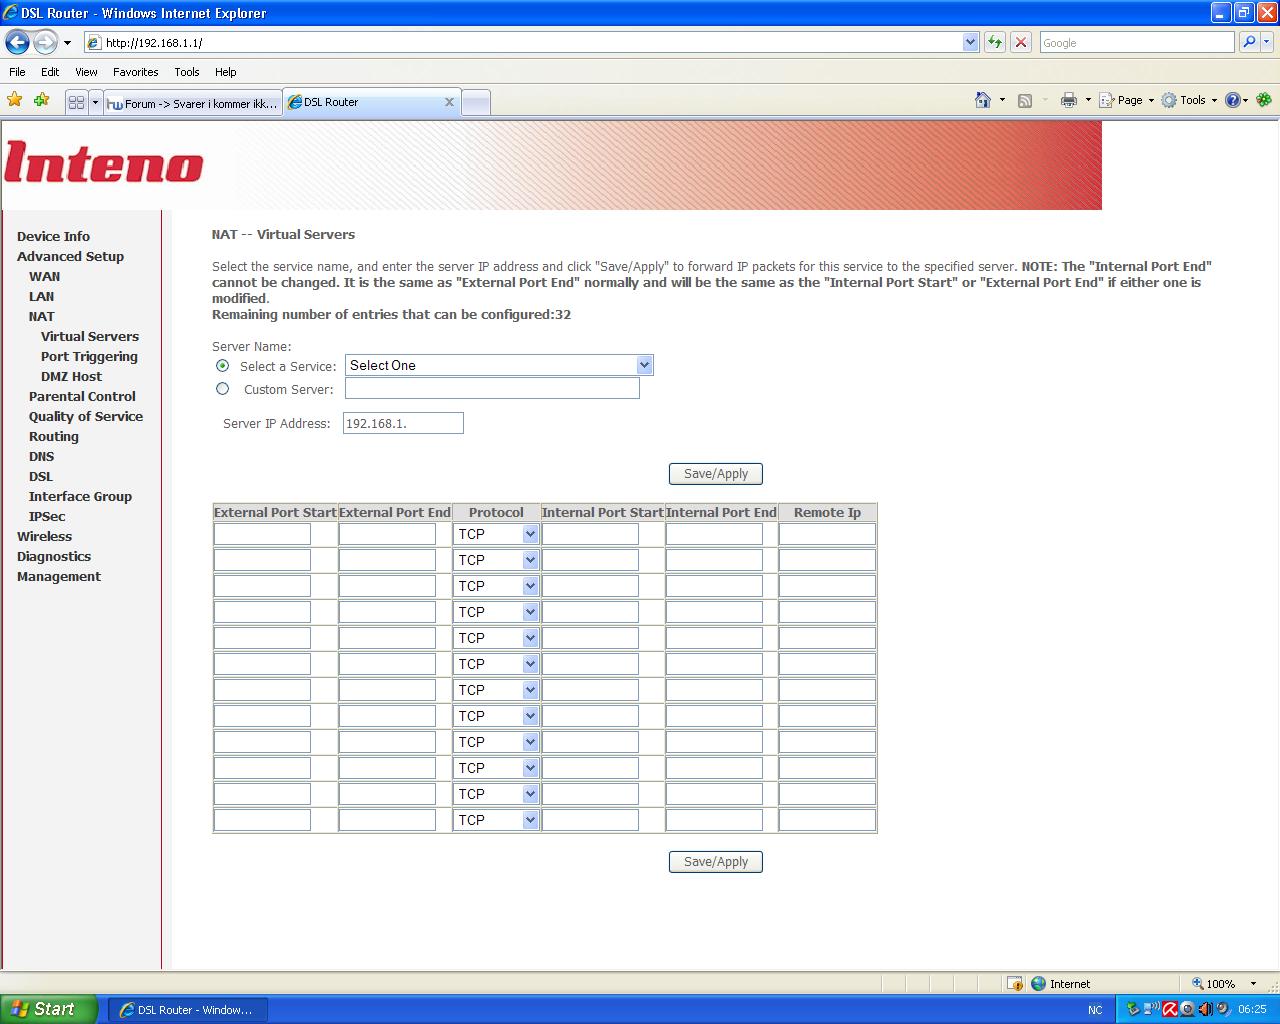Click the green extension icon at toolbar end
The image size is (1280, 1024).
[1264, 100]
